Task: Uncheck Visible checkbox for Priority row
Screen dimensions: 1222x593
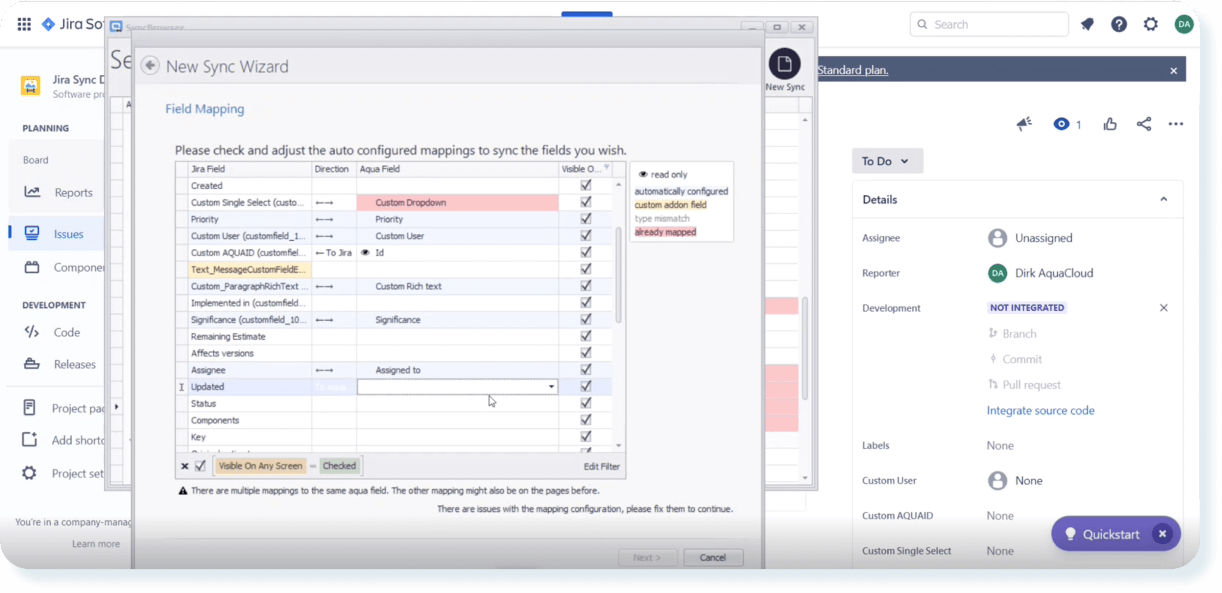Action: tap(586, 219)
